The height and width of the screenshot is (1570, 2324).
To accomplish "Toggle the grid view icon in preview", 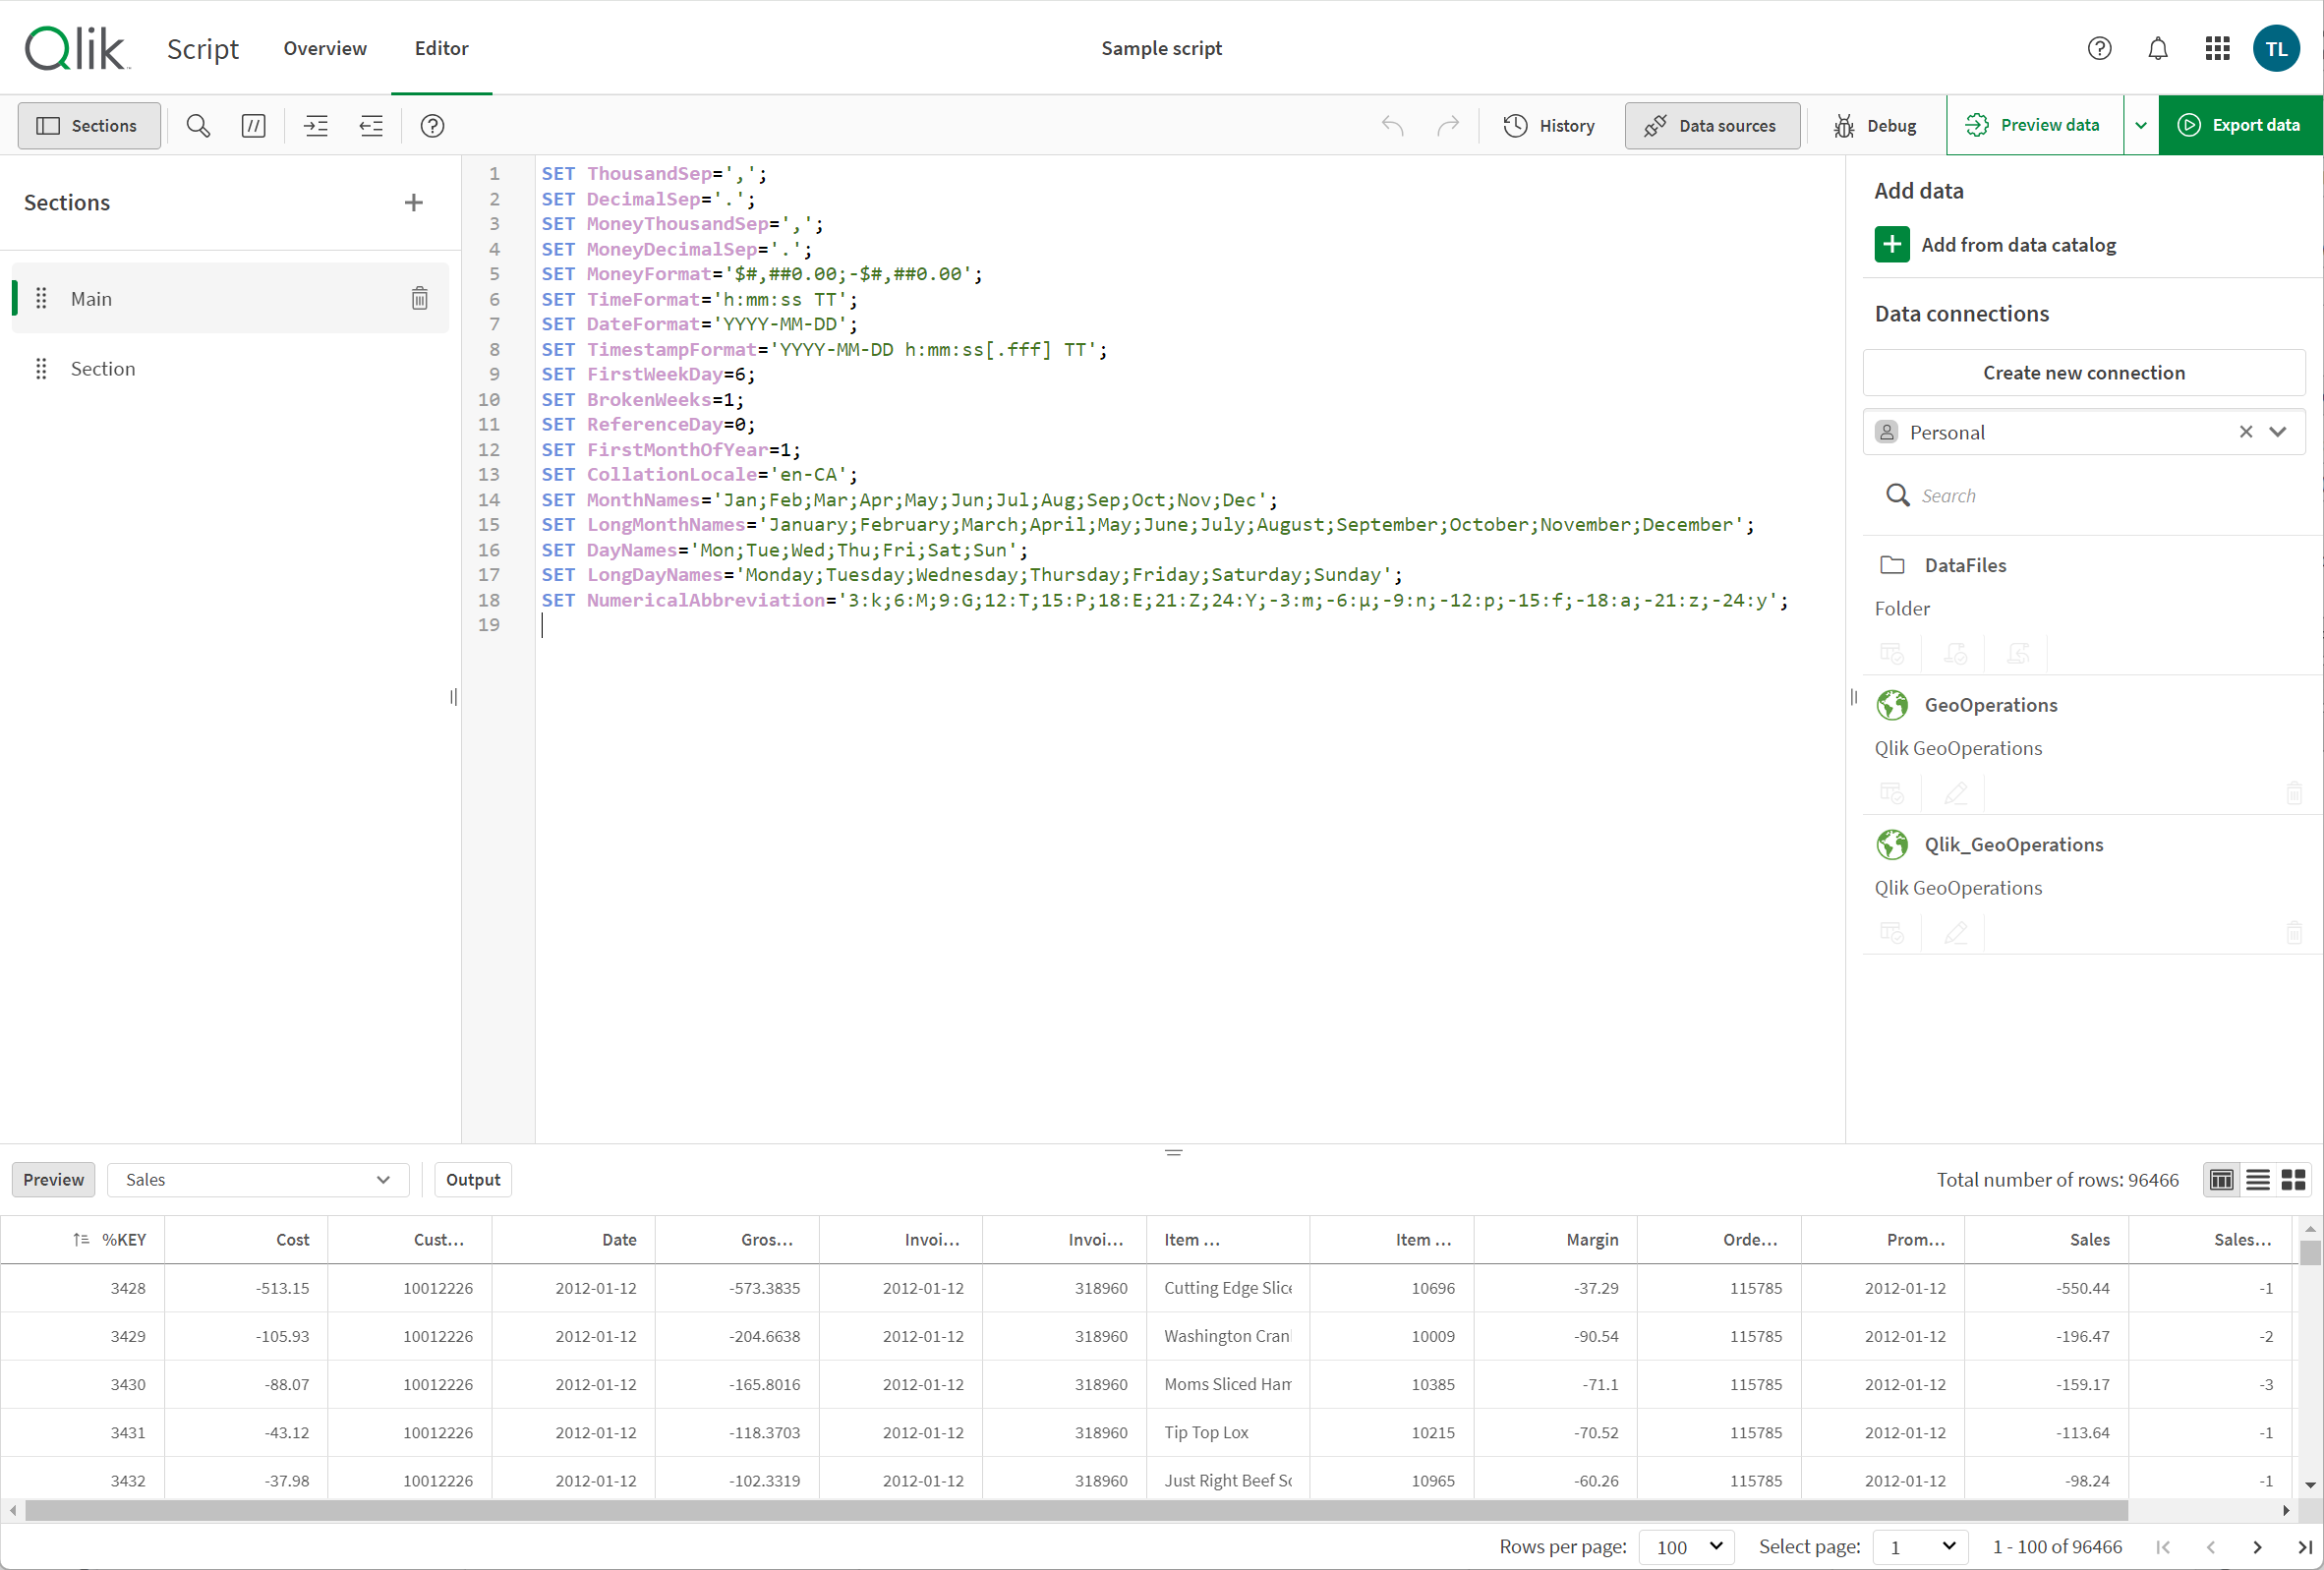I will pos(2293,1178).
